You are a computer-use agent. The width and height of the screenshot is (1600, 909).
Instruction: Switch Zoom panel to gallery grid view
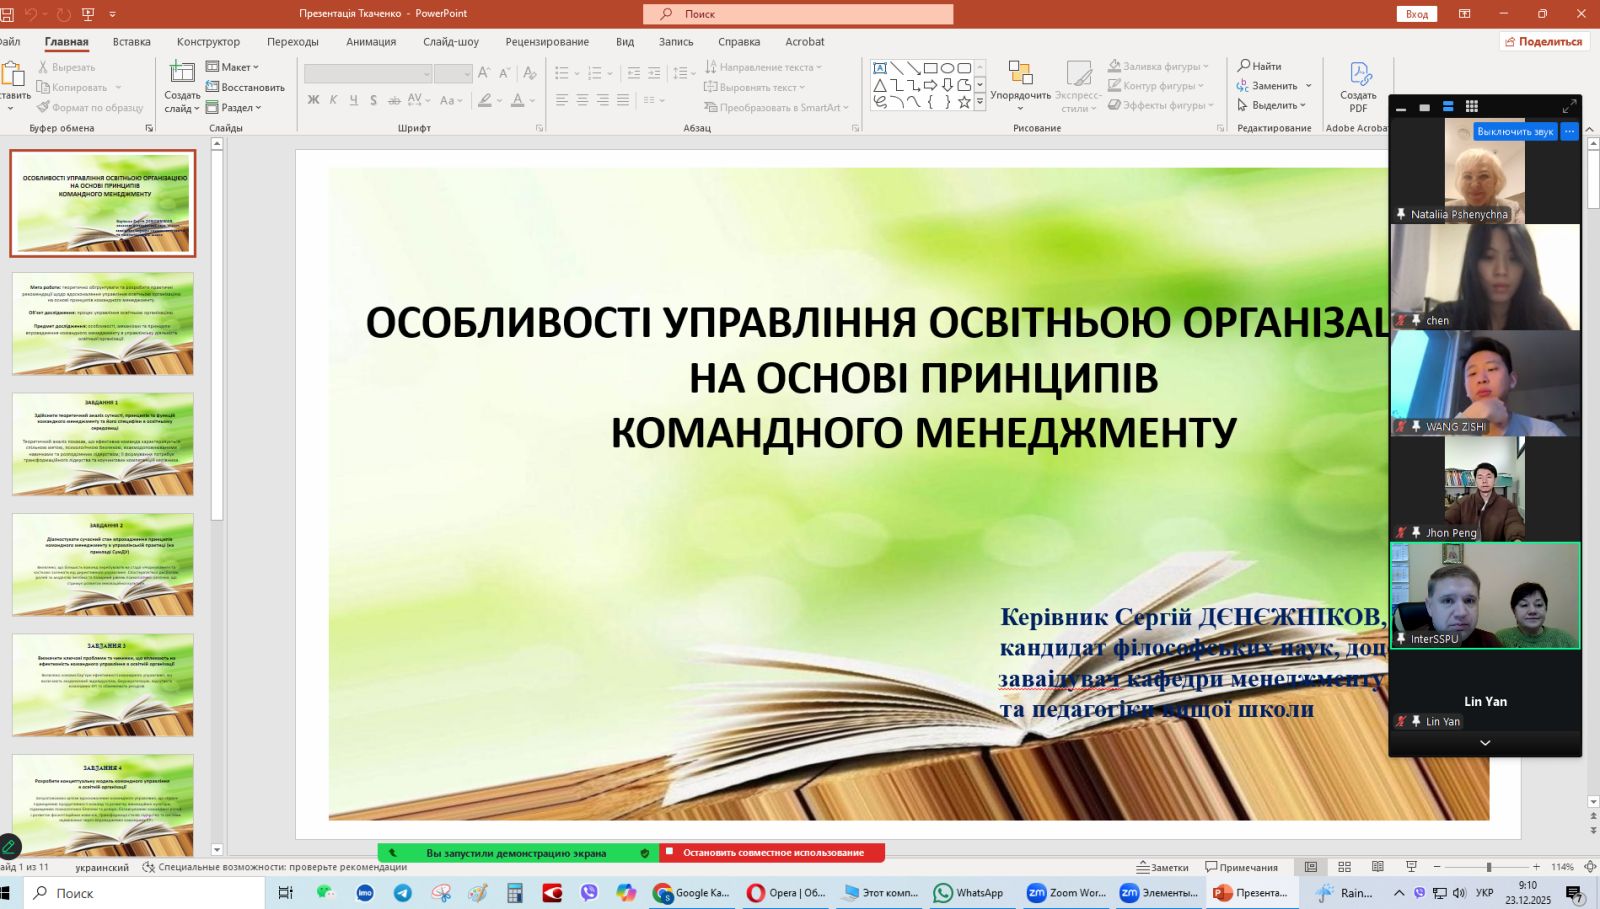coord(1471,107)
